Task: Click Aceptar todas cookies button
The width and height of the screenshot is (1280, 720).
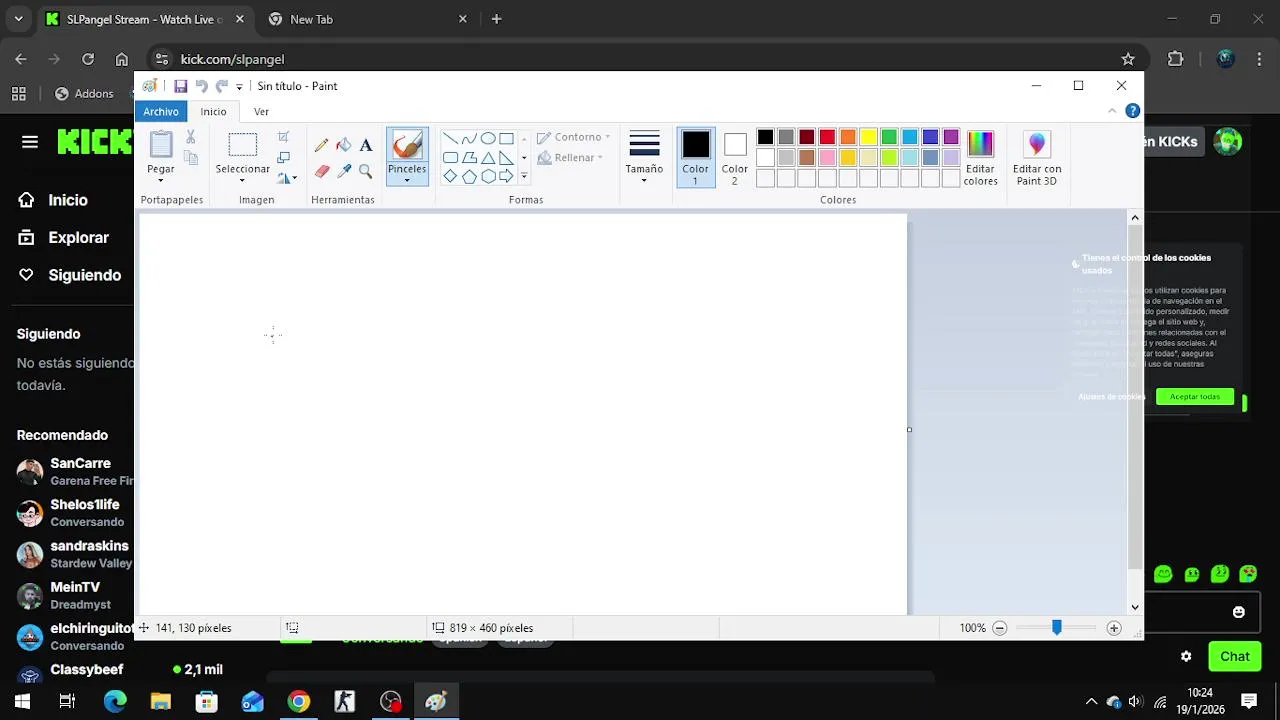Action: coord(1195,397)
